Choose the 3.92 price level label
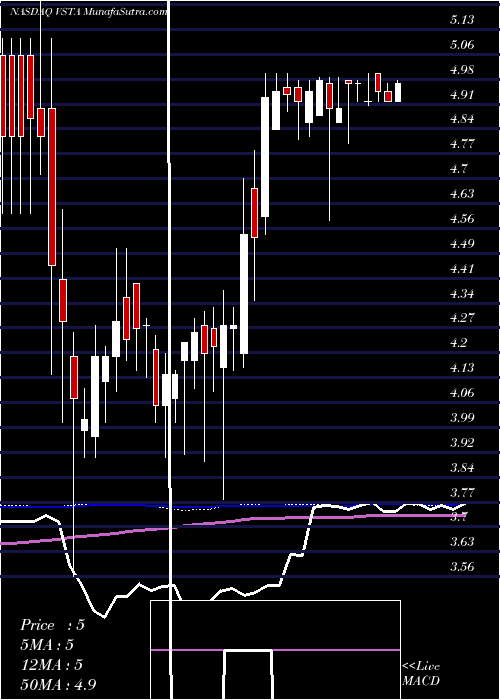Viewport: 500px width, 700px height. click(x=460, y=443)
